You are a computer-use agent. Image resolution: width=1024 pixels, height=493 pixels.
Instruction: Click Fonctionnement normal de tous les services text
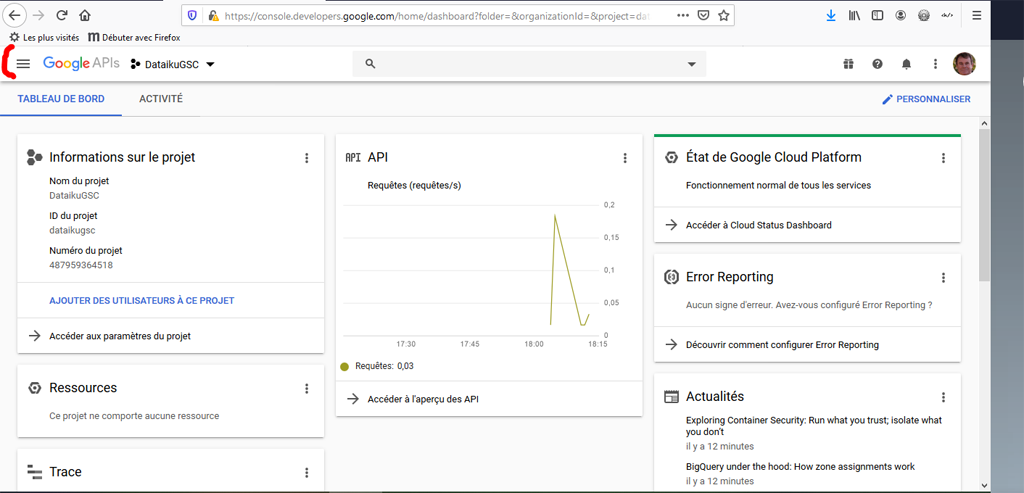coord(778,185)
